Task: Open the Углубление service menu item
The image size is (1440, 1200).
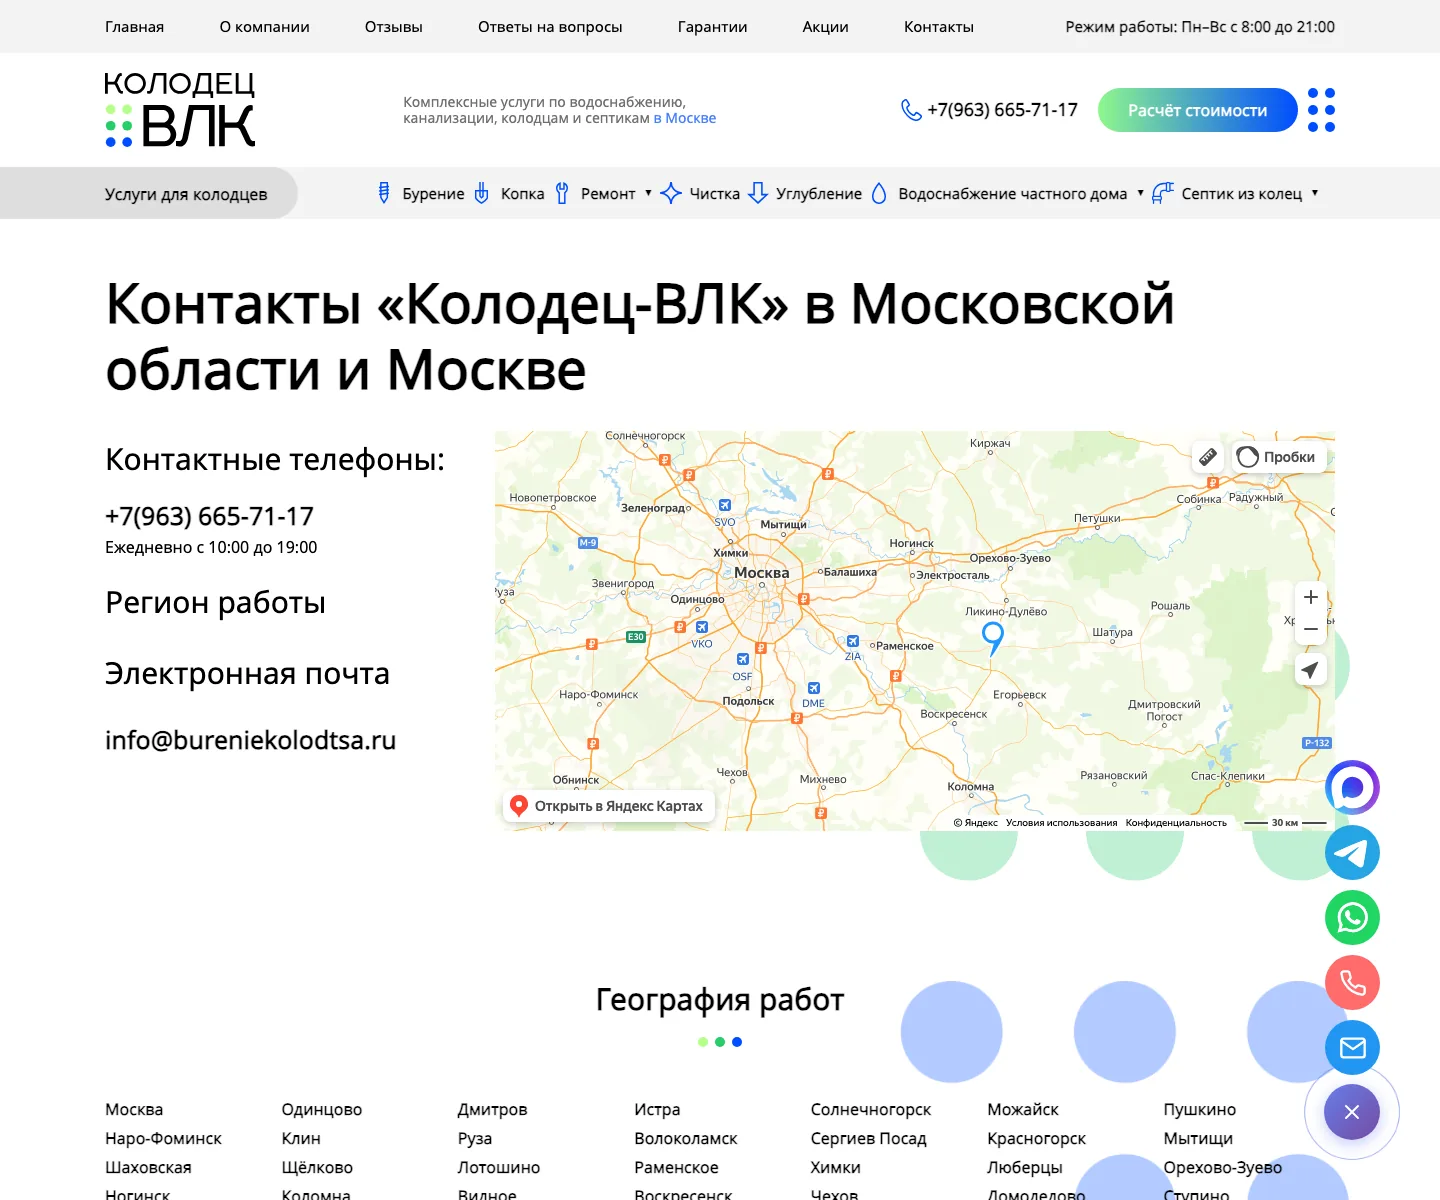Action: [805, 193]
